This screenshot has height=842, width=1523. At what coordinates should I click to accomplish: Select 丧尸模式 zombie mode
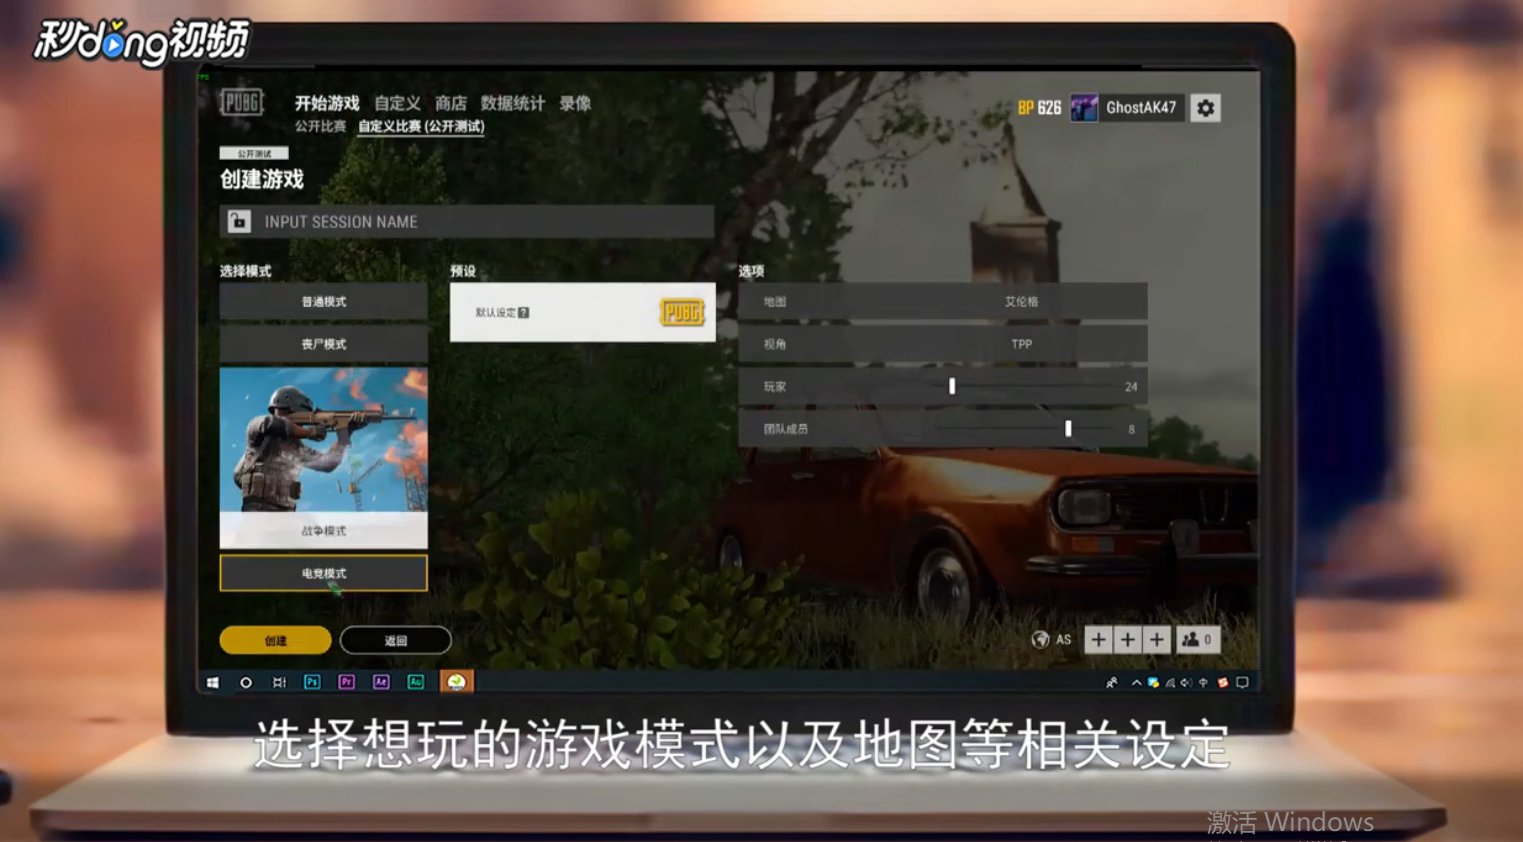tap(323, 343)
